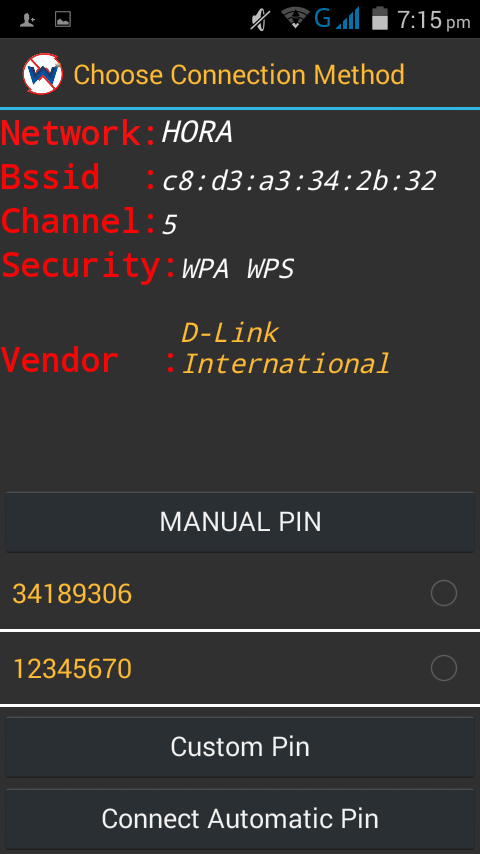The image size is (480, 854).
Task: Tap the WPS app logo icon
Action: coord(42,74)
